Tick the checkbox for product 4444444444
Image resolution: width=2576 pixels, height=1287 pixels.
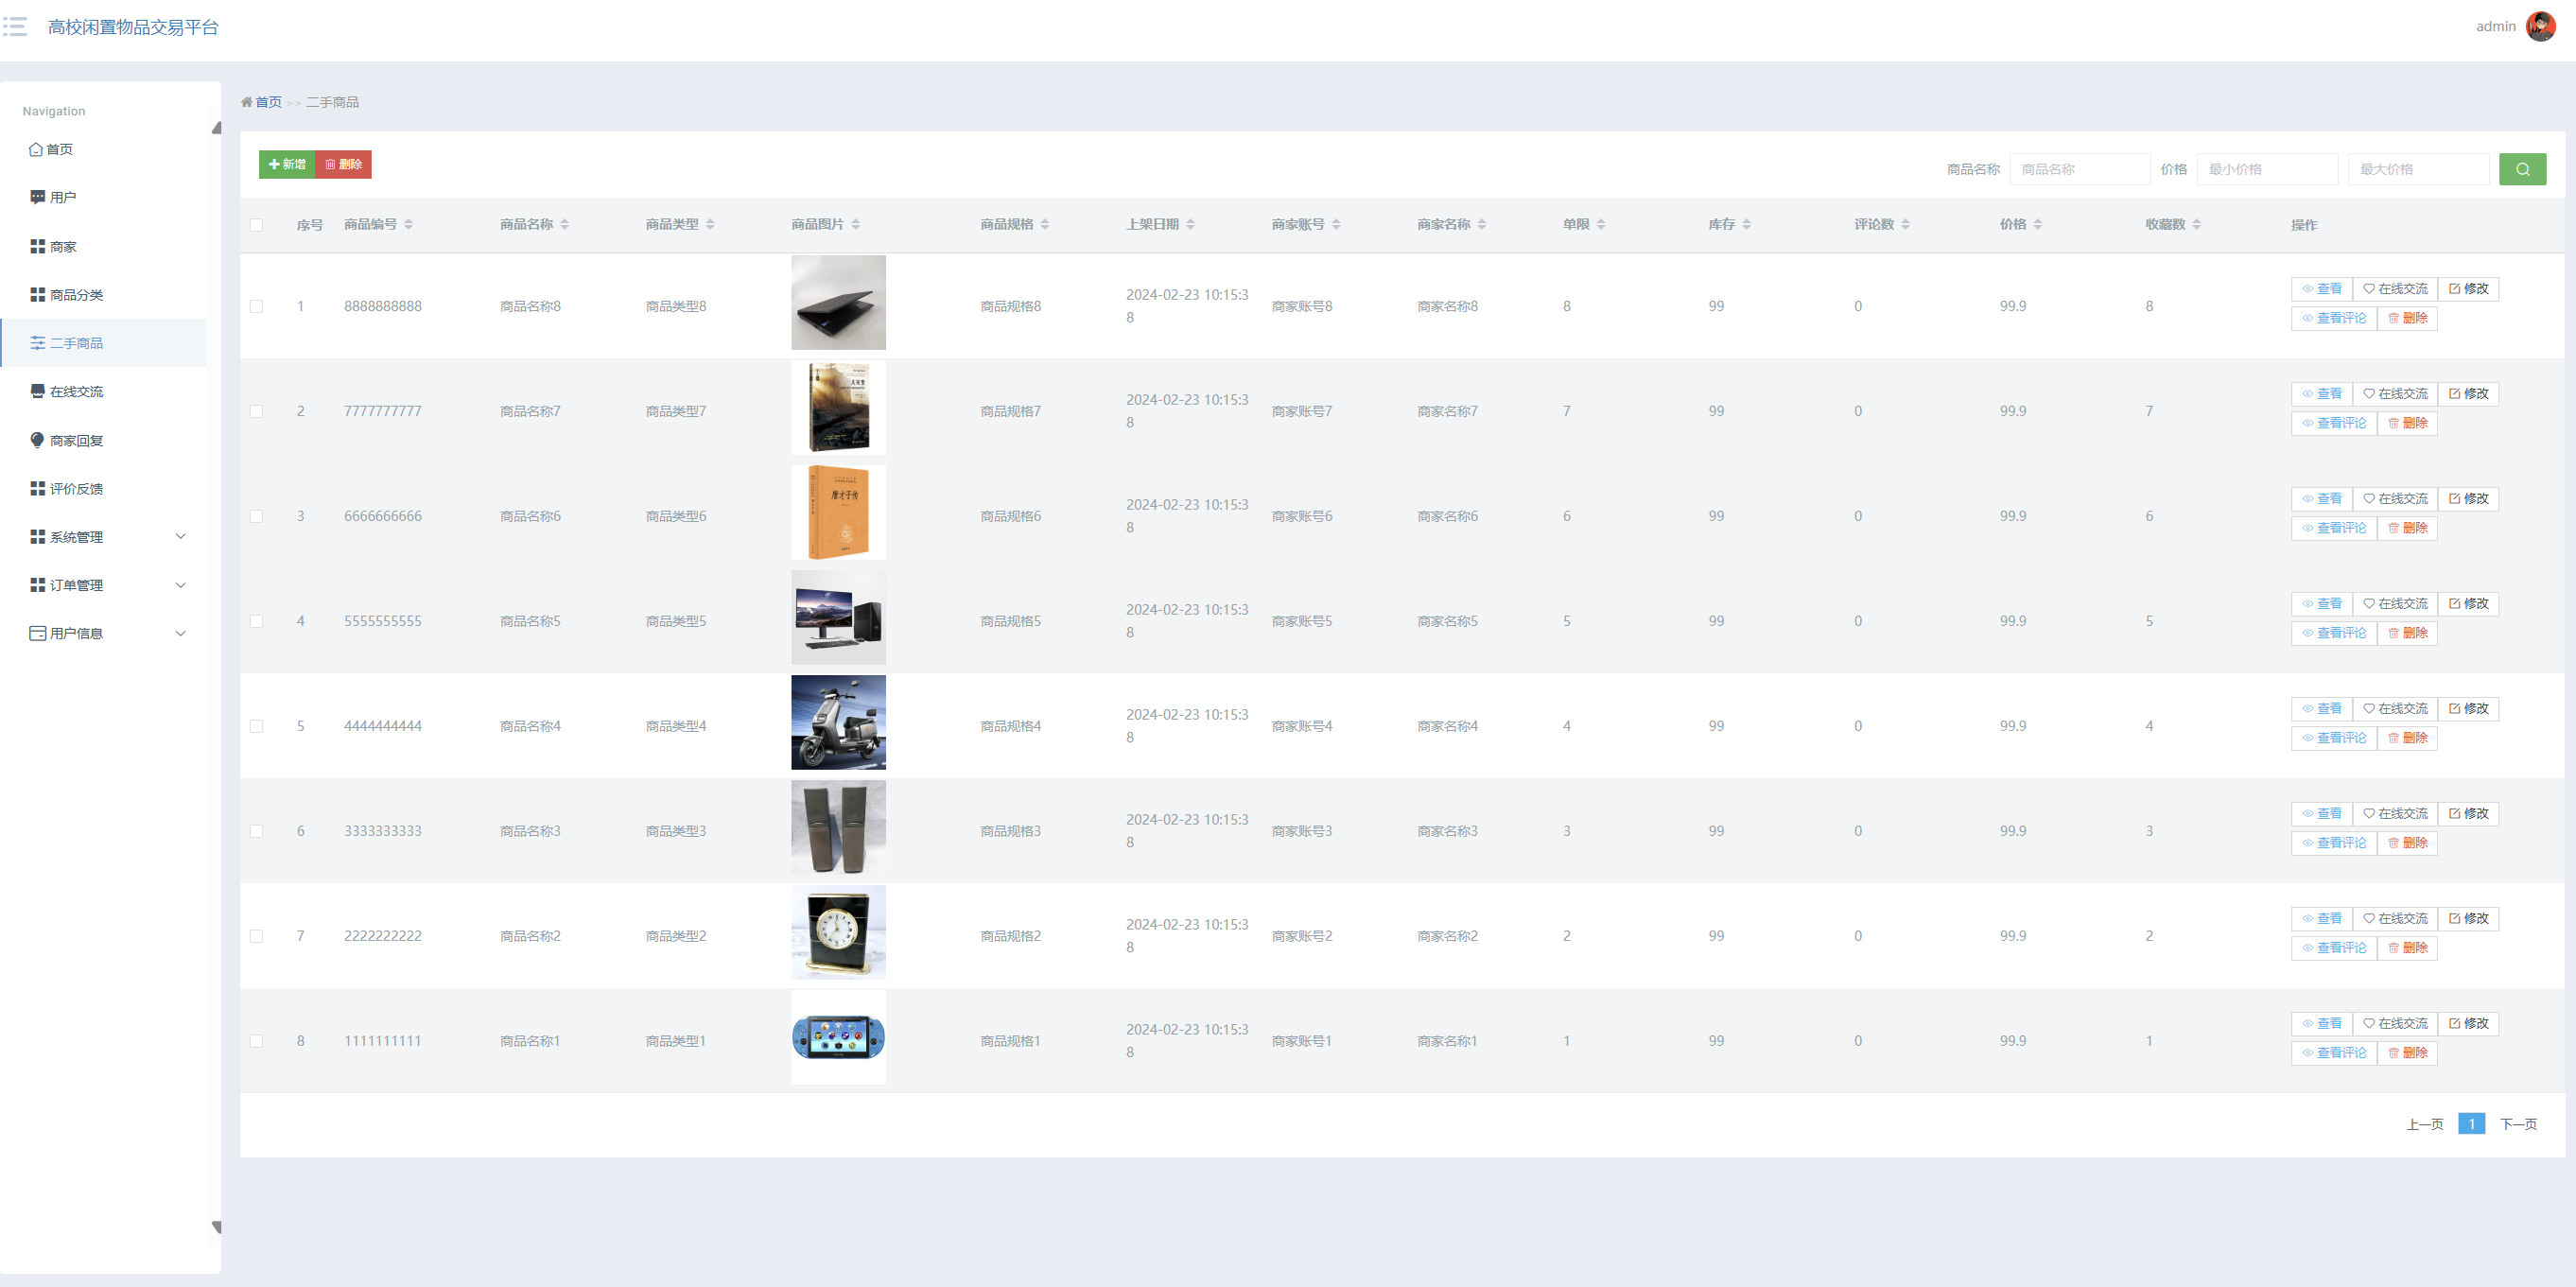tap(256, 726)
